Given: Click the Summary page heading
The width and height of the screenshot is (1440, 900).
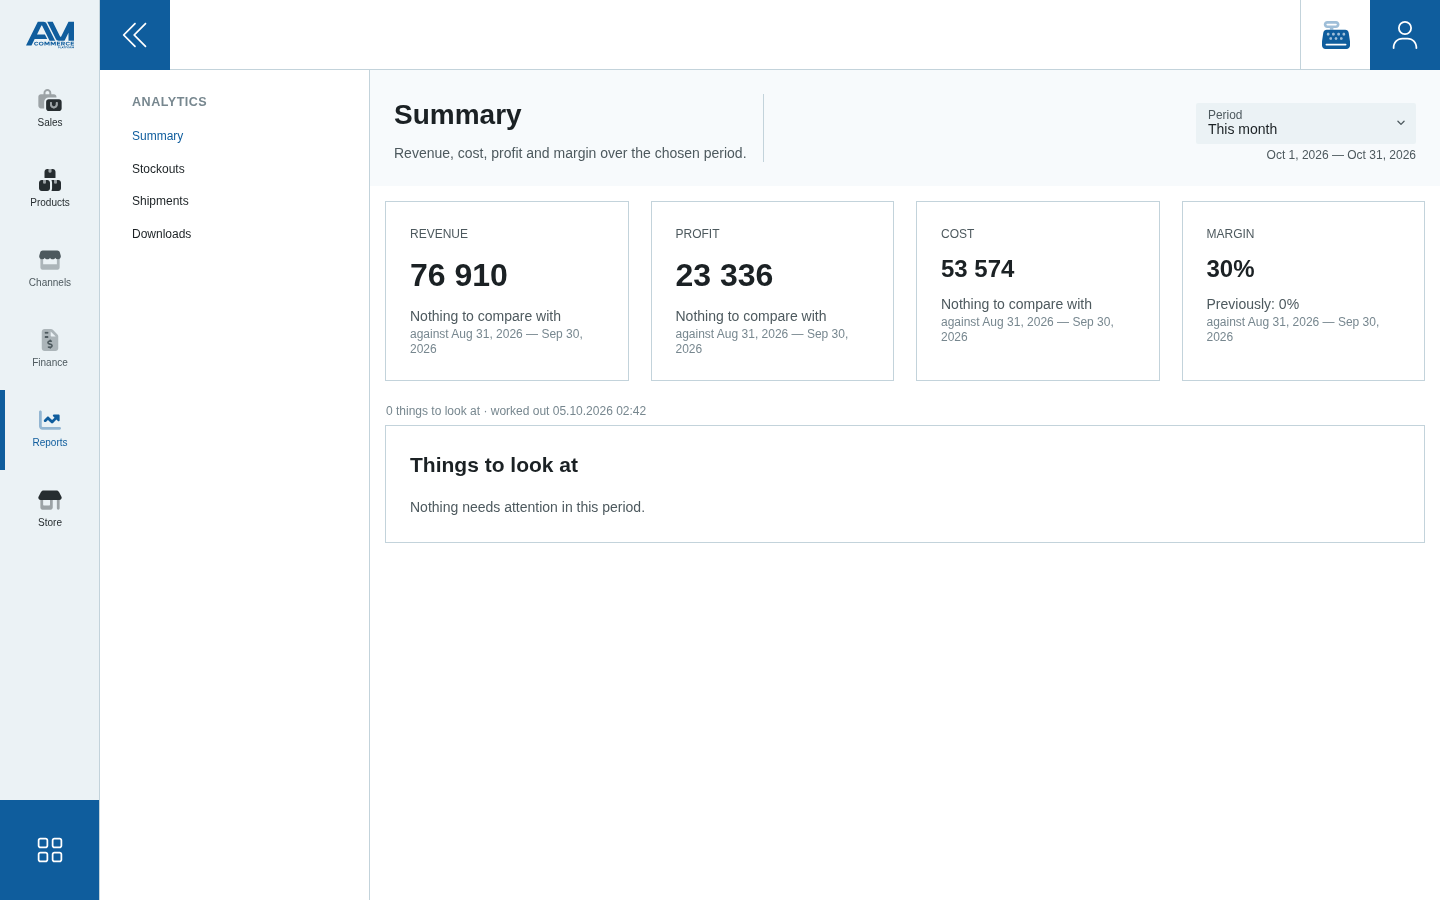Looking at the screenshot, I should pyautogui.click(x=458, y=114).
